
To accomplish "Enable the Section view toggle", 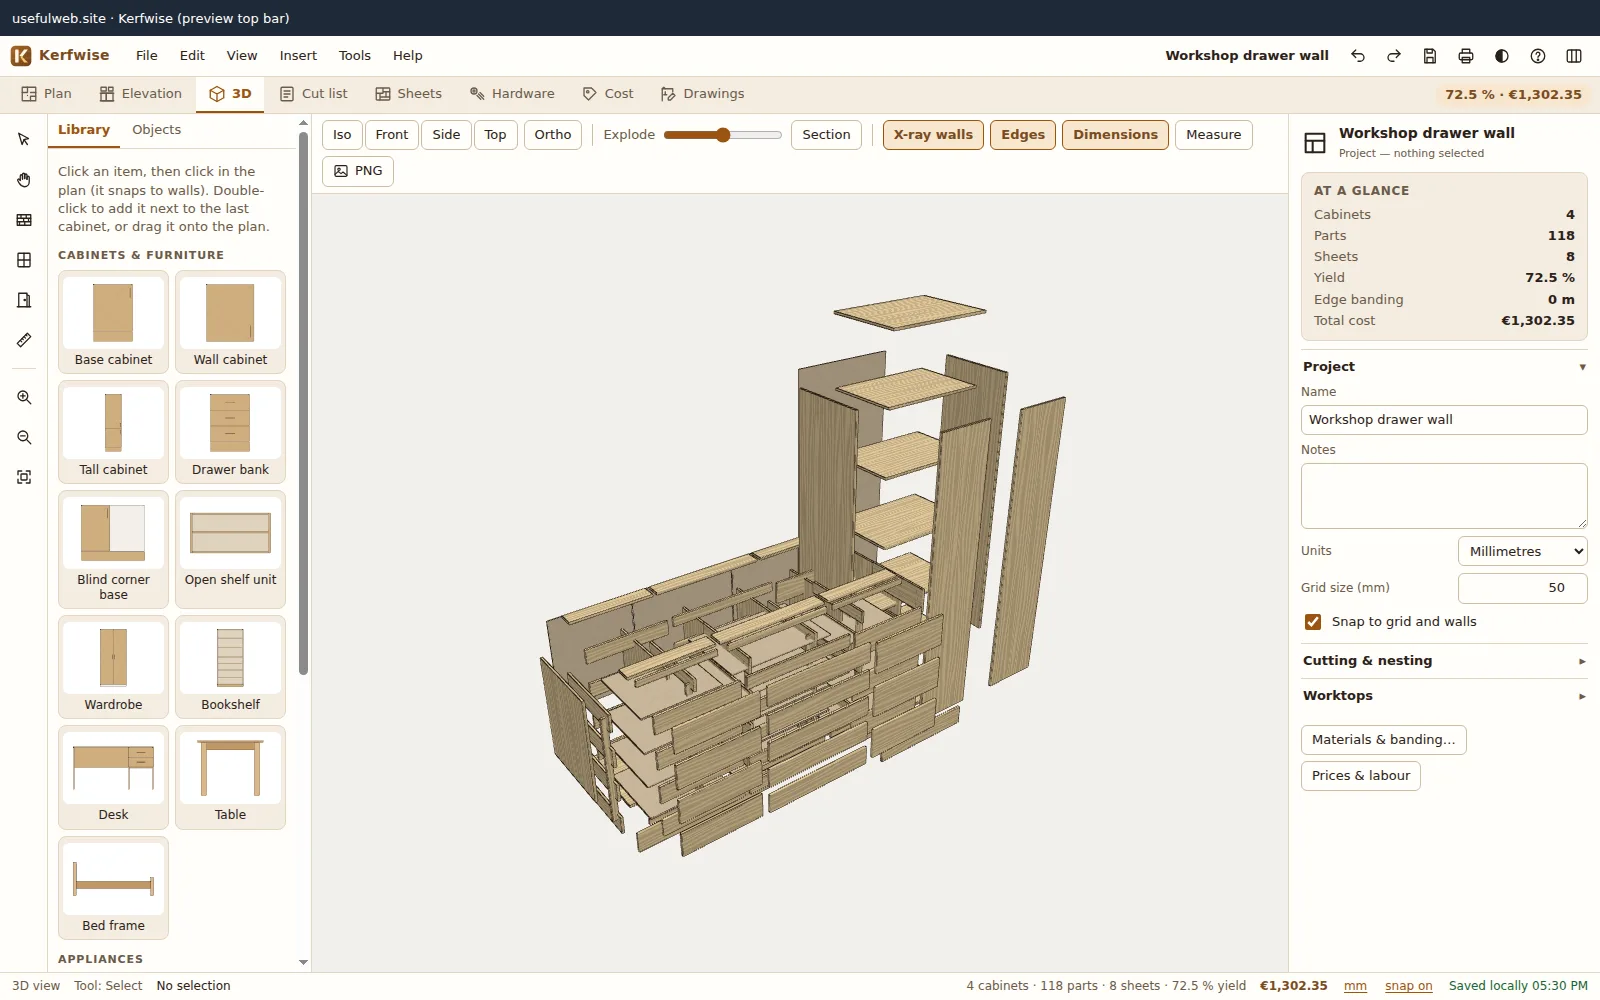I will [x=826, y=135].
